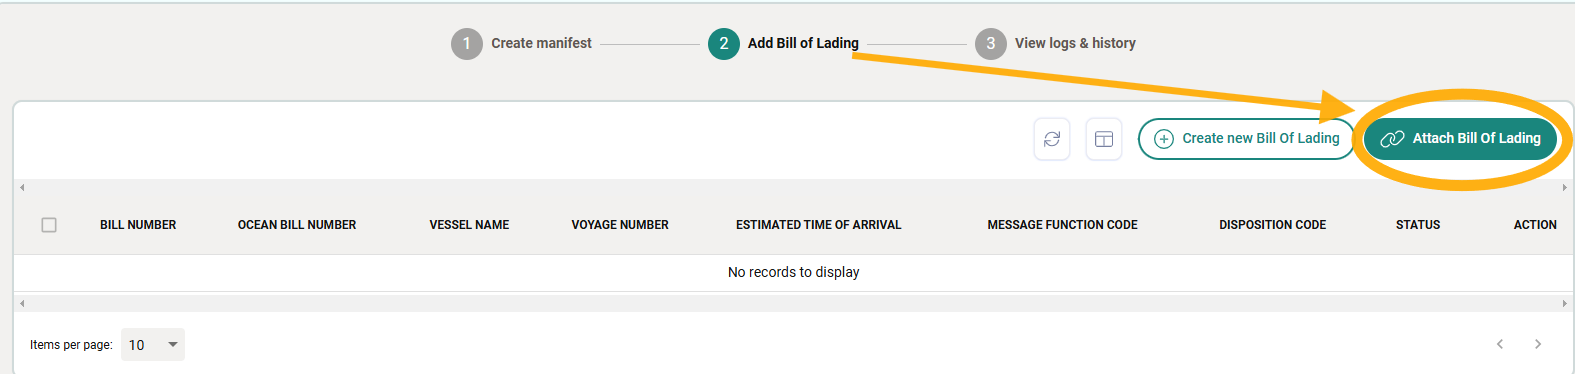Click the link icon on Attach Bill Of Lading
The width and height of the screenshot is (1575, 374).
coord(1392,139)
